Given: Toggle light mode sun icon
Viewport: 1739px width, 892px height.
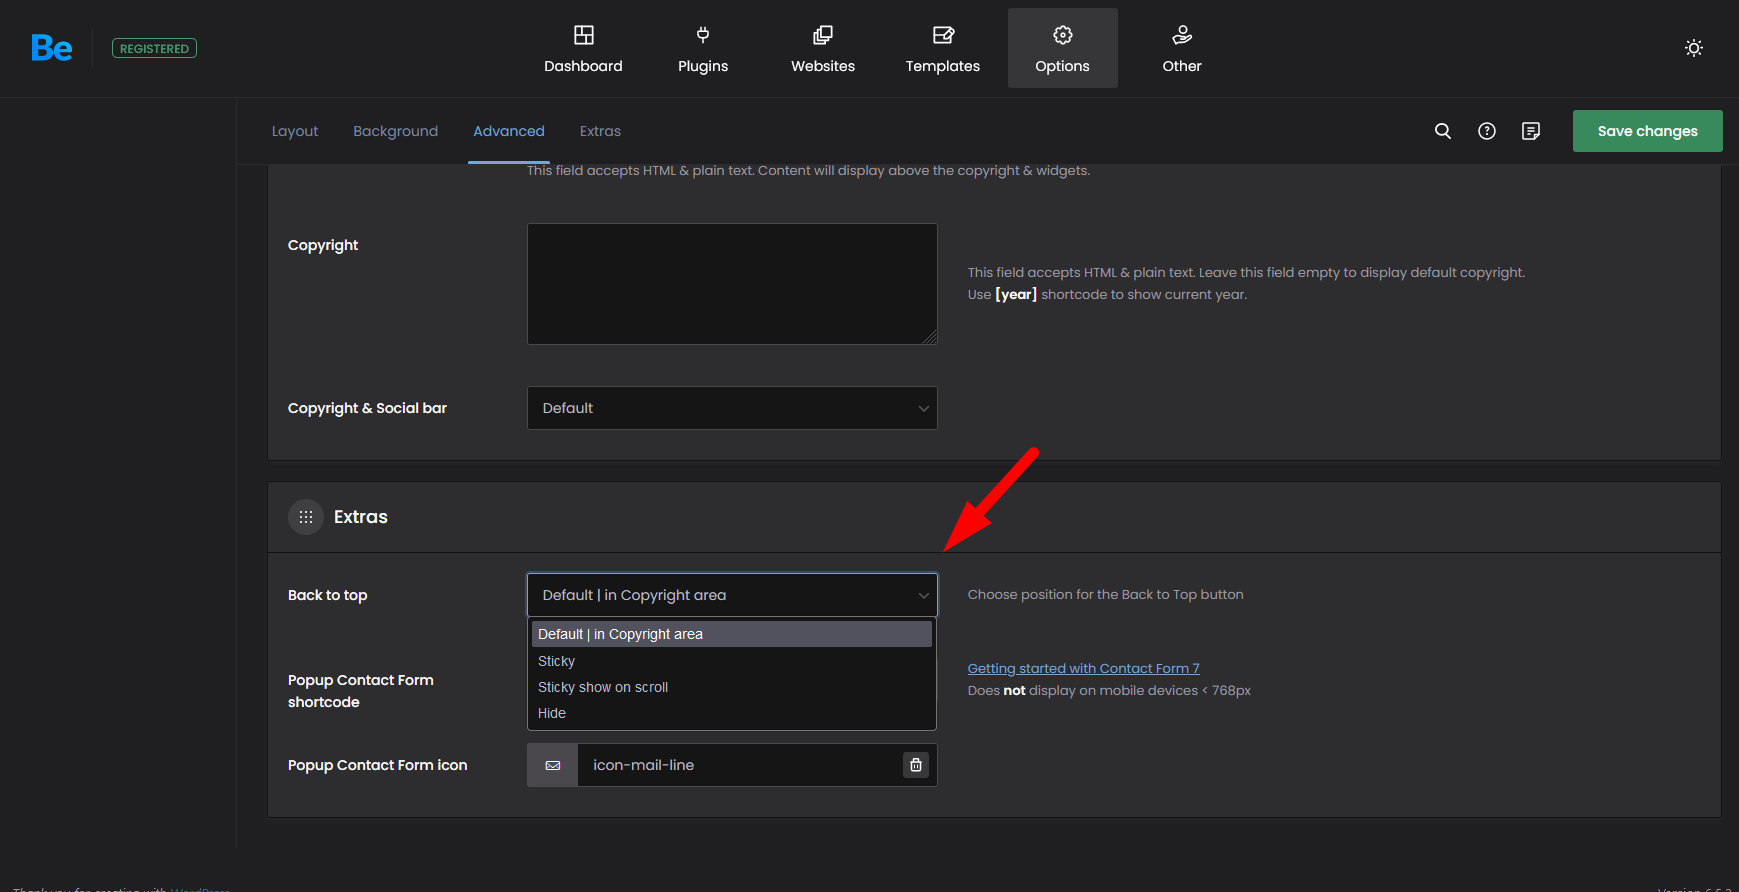Looking at the screenshot, I should click(x=1693, y=48).
